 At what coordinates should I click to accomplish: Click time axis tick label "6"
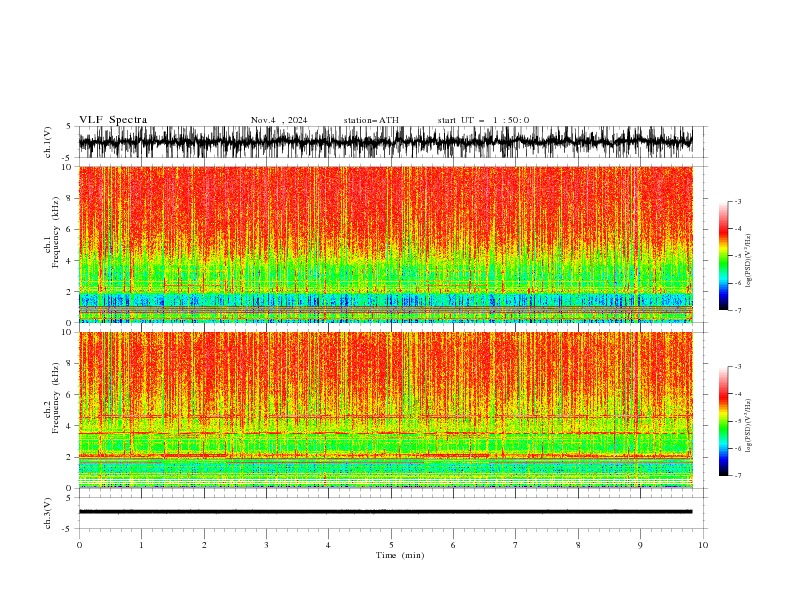click(453, 545)
